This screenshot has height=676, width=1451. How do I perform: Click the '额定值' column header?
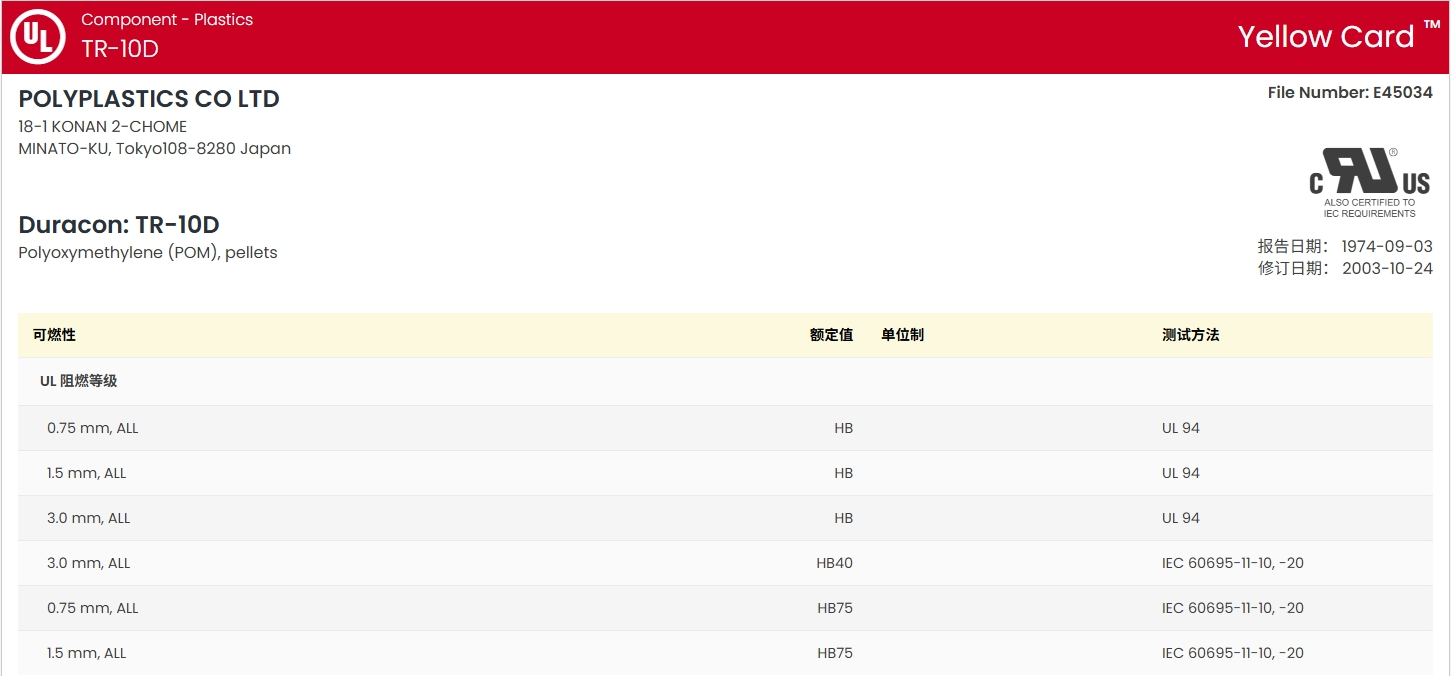click(x=831, y=335)
